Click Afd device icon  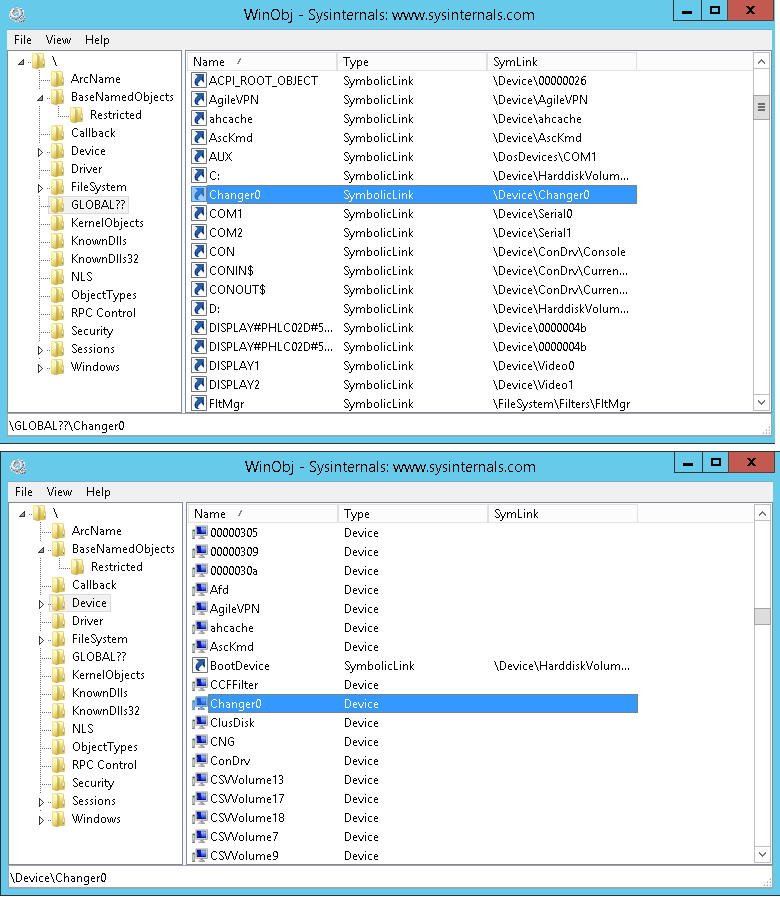(200, 589)
